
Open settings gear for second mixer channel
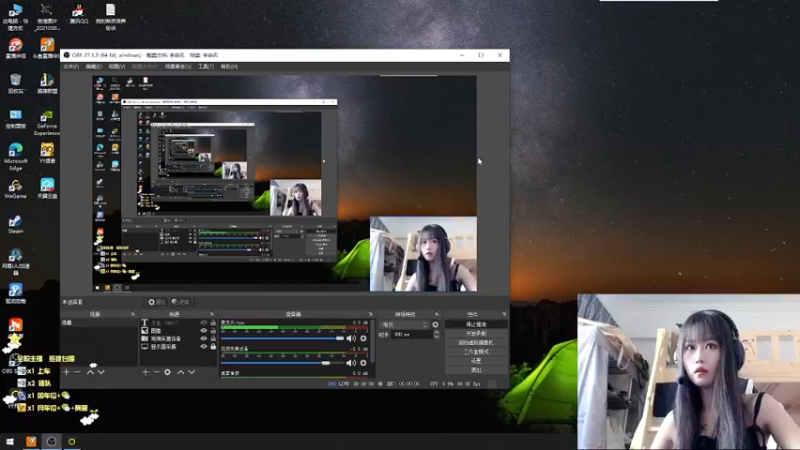click(x=363, y=363)
